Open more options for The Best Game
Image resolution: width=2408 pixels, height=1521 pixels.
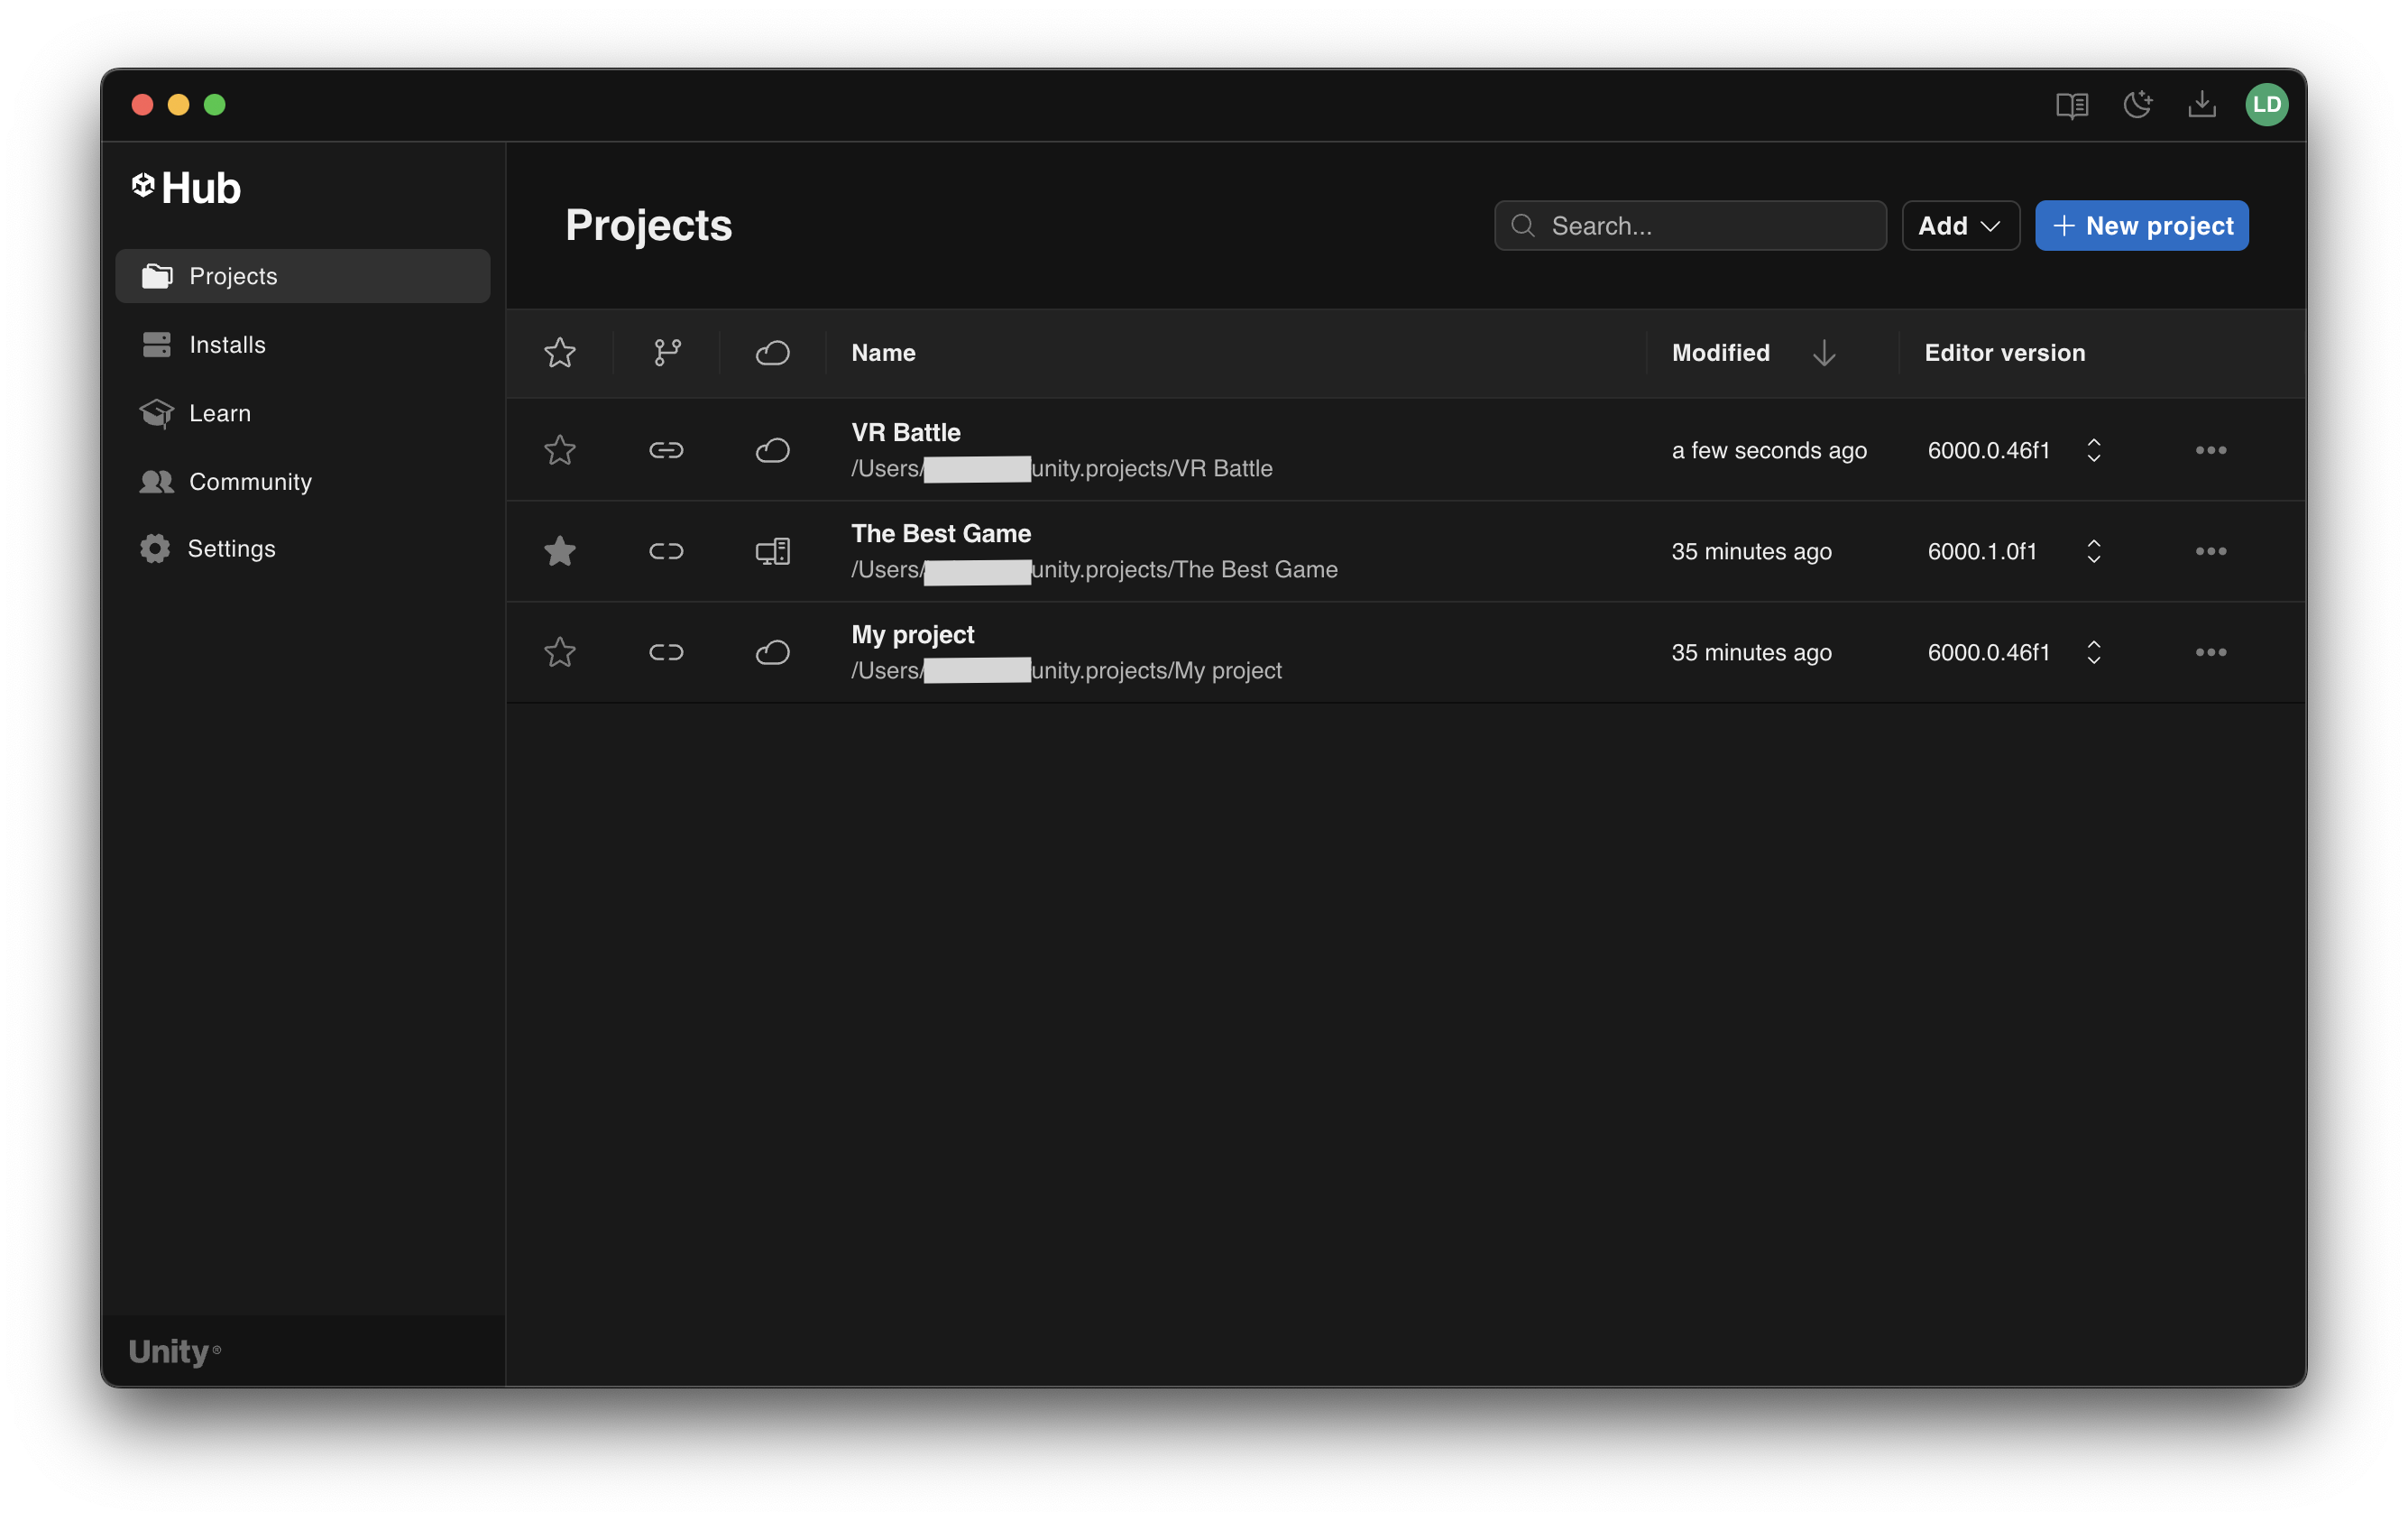2211,551
